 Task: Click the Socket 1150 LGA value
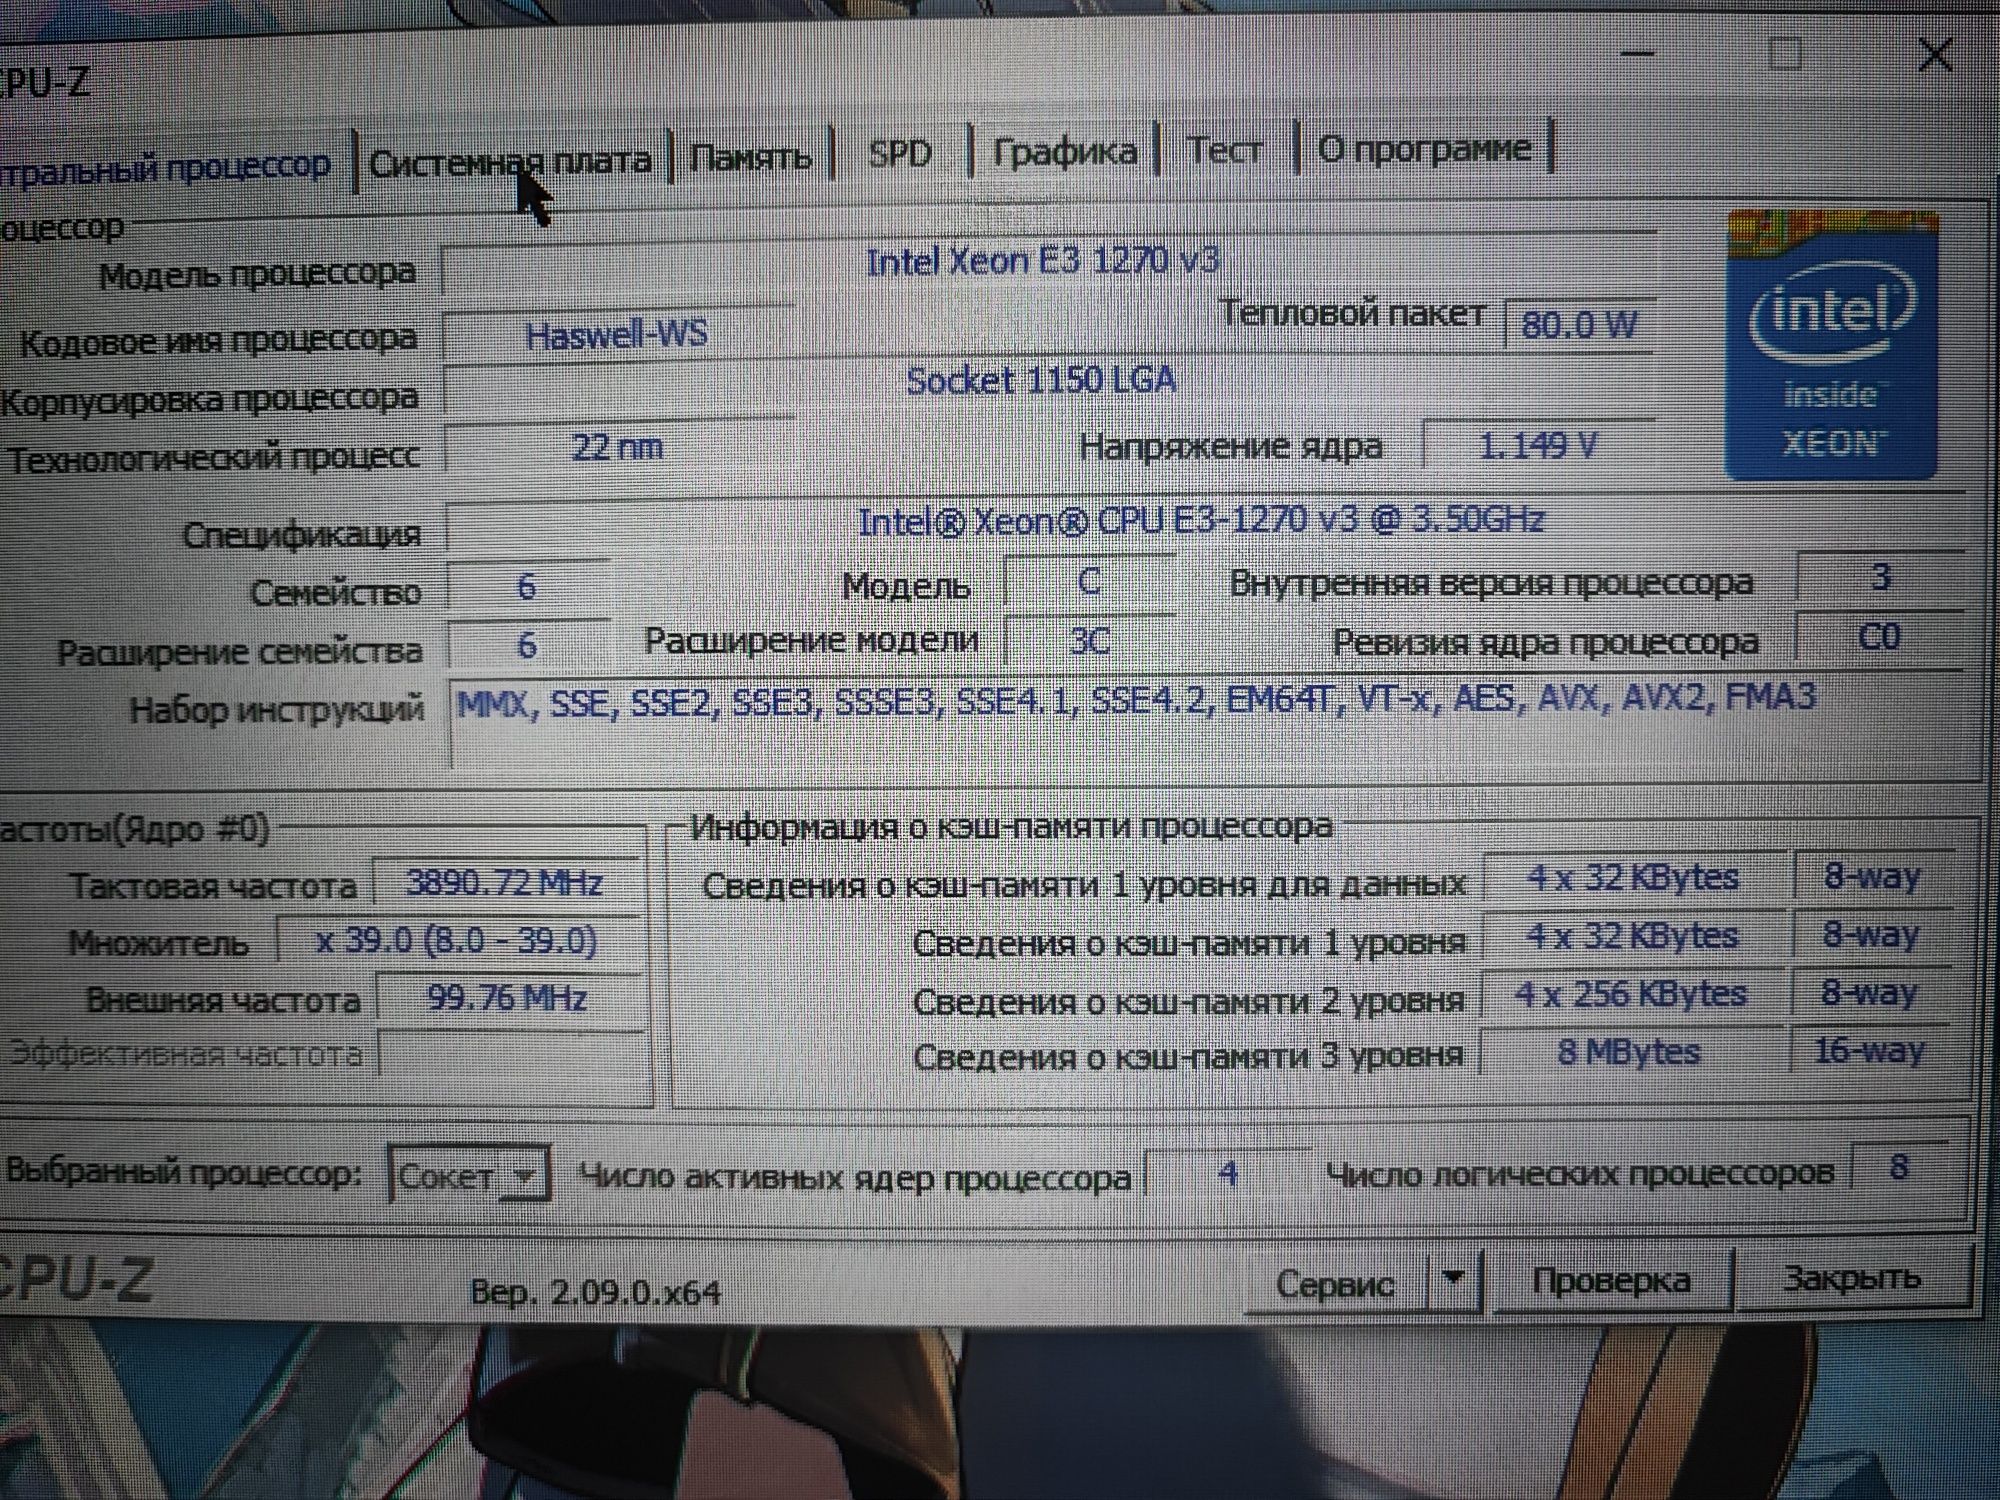(x=1040, y=381)
